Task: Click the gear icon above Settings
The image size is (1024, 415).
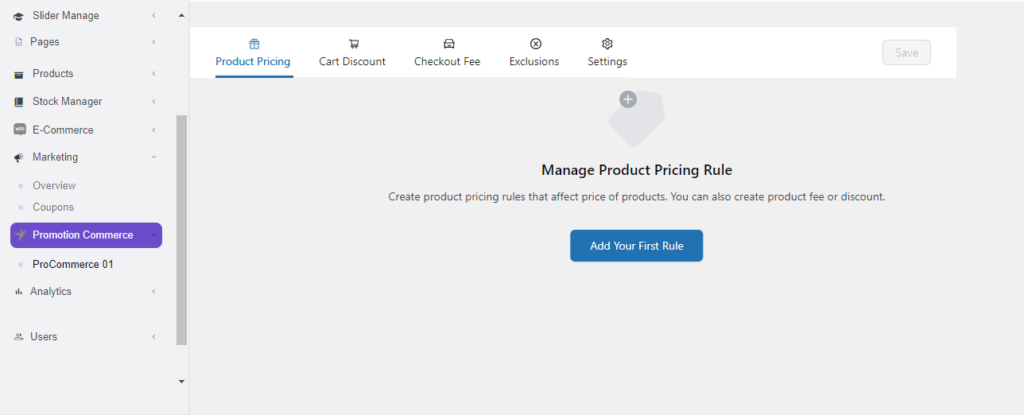Action: tap(607, 44)
